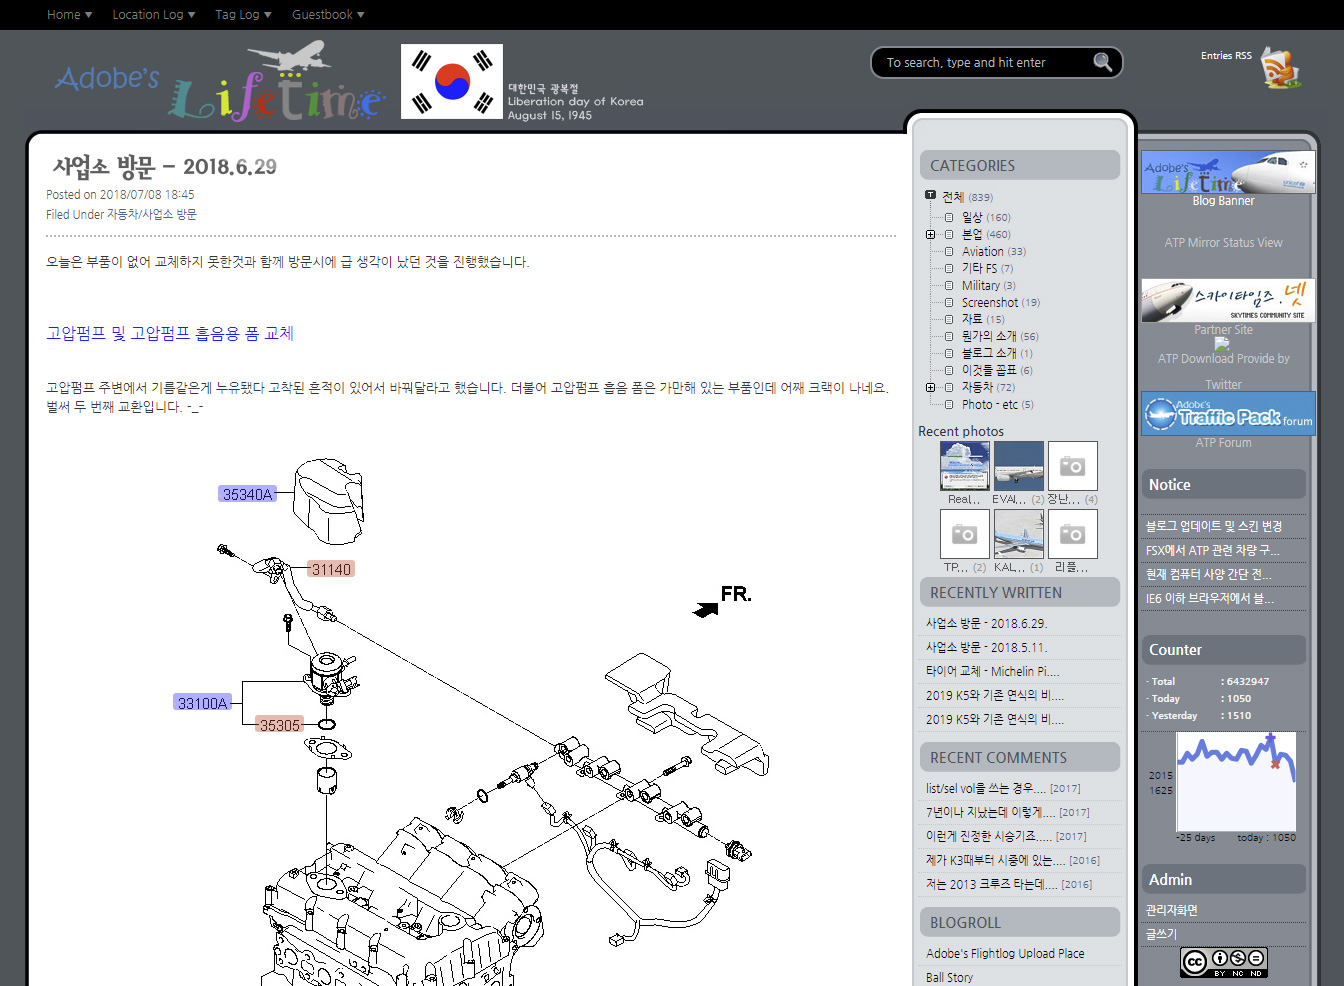Viewport: 1344px width, 986px height.
Task: Open the KAL... recent photo thumbnail
Action: [x=1019, y=534]
